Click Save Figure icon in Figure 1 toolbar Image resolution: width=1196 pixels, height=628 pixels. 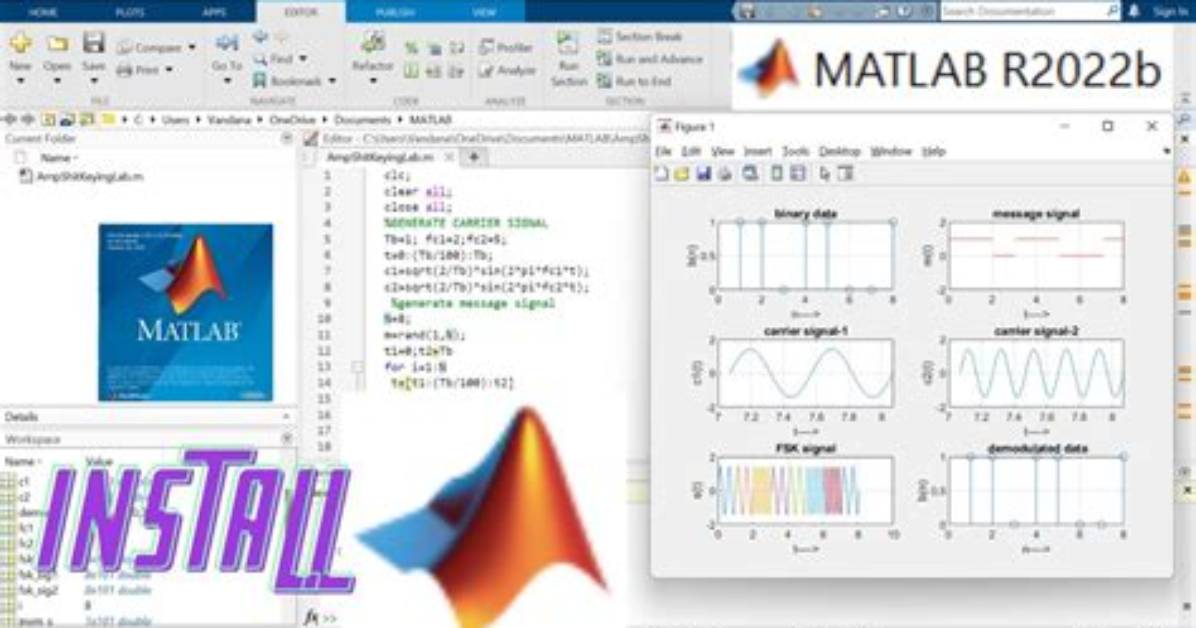703,174
